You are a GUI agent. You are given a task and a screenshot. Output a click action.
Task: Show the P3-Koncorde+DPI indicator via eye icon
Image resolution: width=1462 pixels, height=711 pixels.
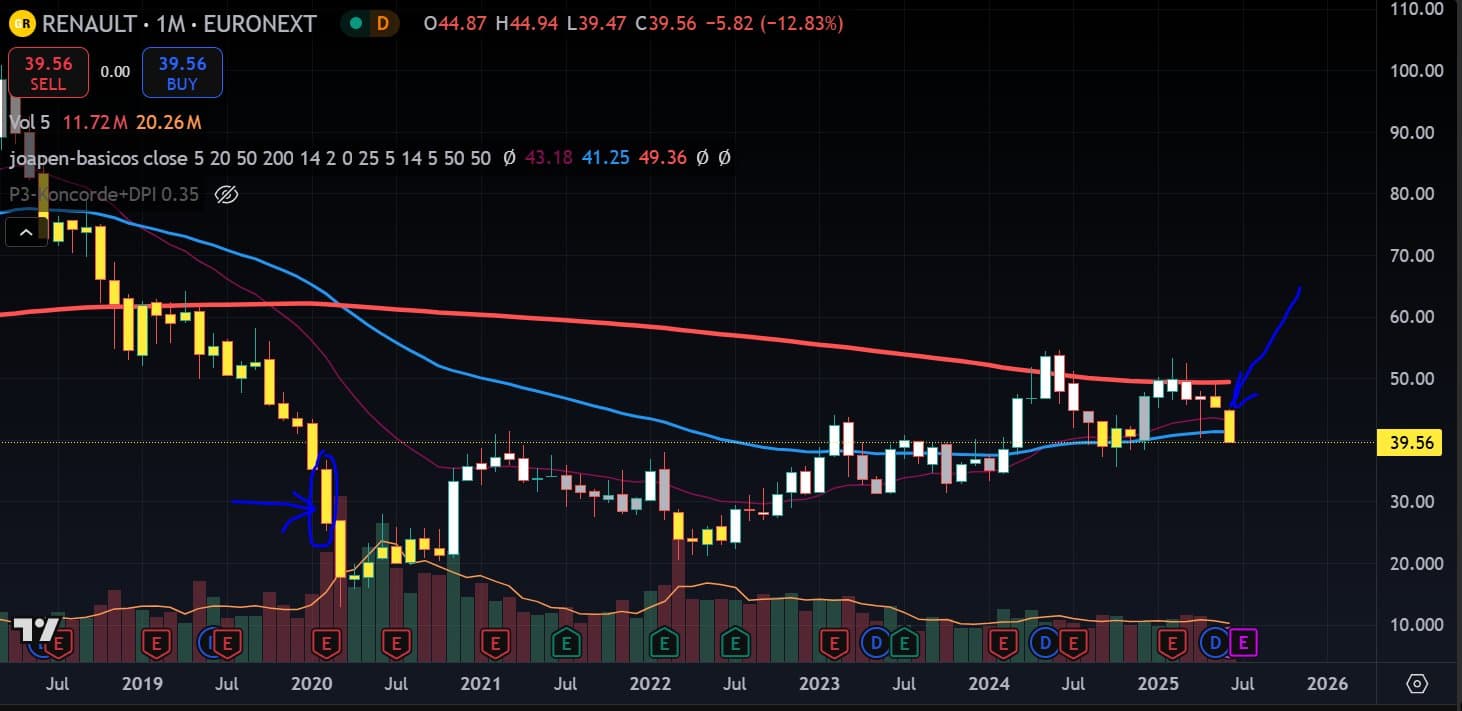(227, 194)
